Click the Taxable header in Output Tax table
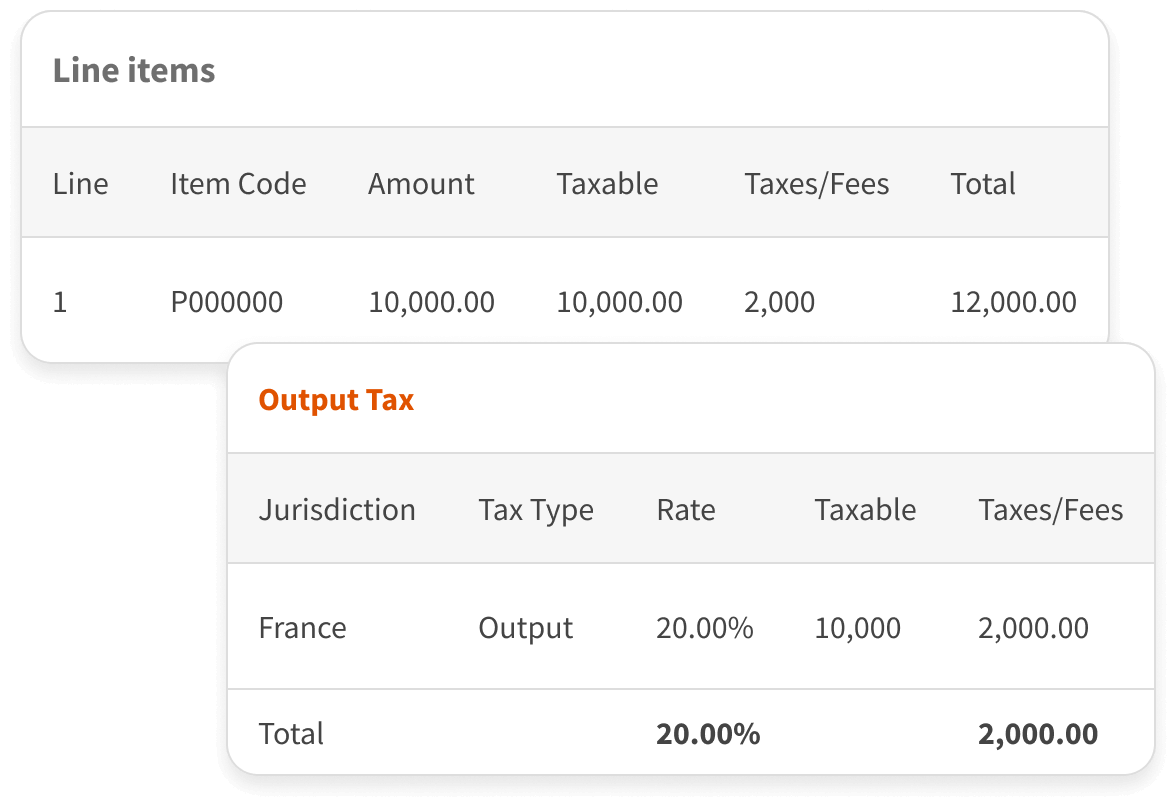The width and height of the screenshot is (1176, 806). click(x=865, y=510)
